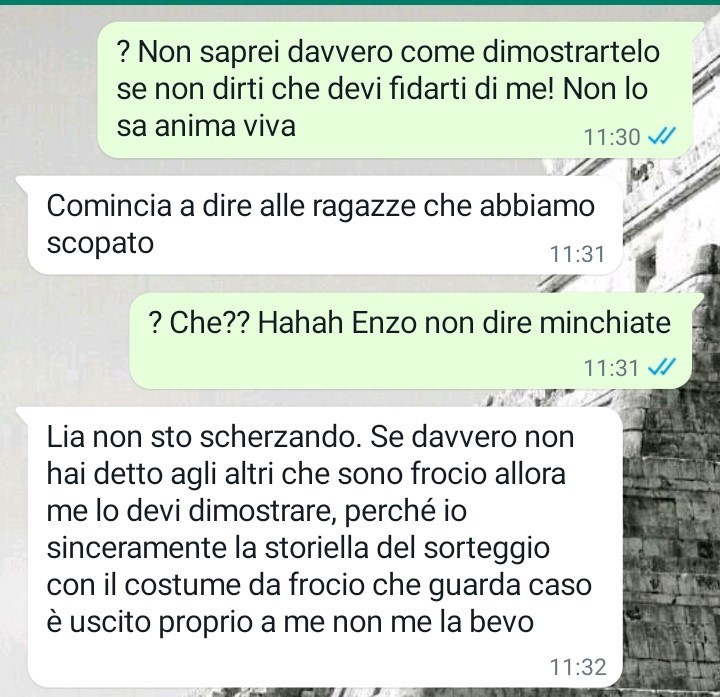Select the 'Comincia a dire alle ragazze' message
This screenshot has width=720, height=697.
[x=325, y=225]
